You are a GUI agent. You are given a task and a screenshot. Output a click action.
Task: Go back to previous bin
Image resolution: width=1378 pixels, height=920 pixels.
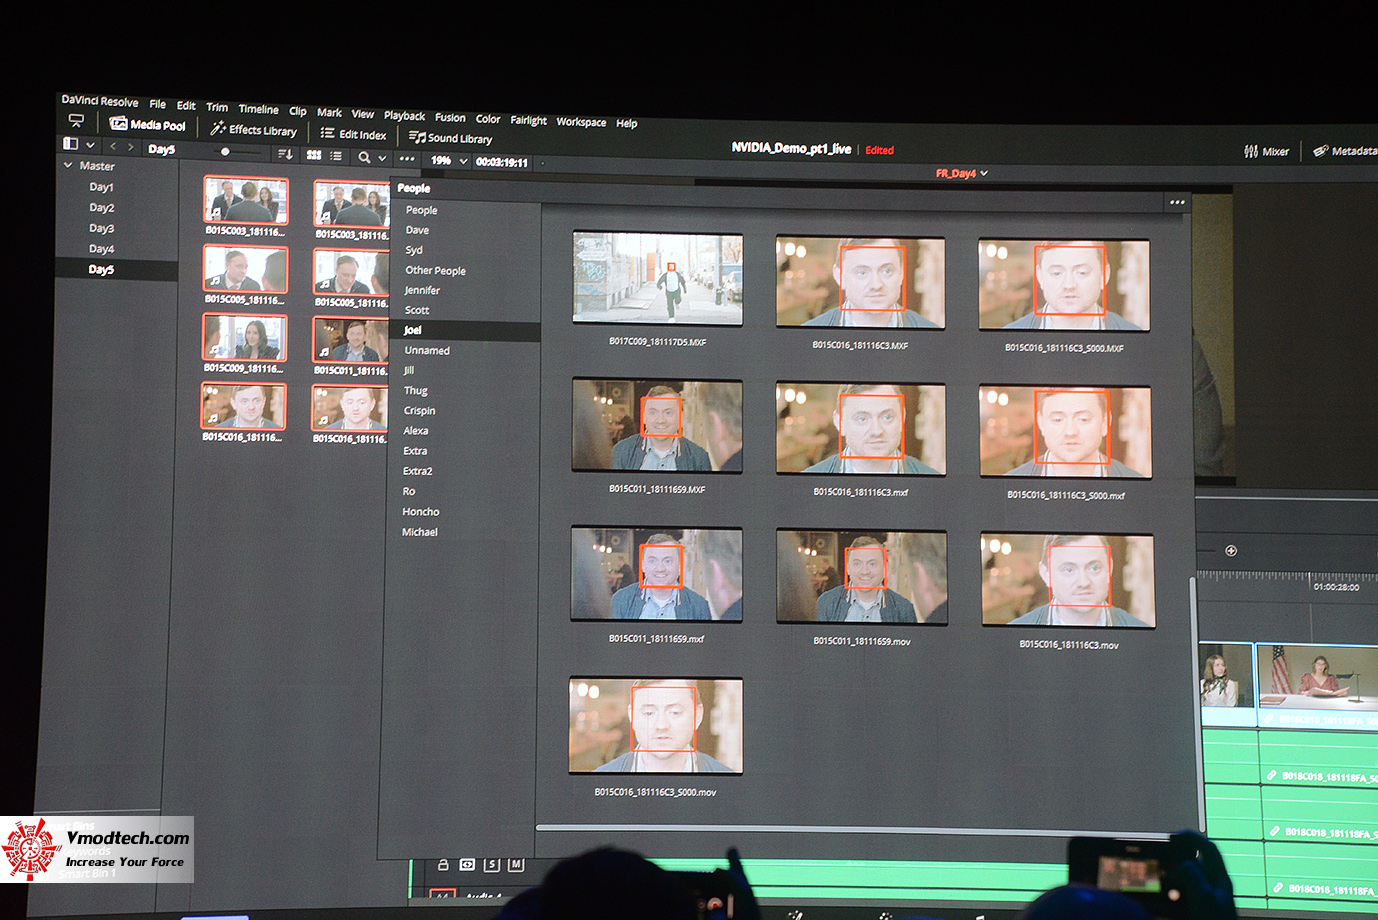point(112,146)
